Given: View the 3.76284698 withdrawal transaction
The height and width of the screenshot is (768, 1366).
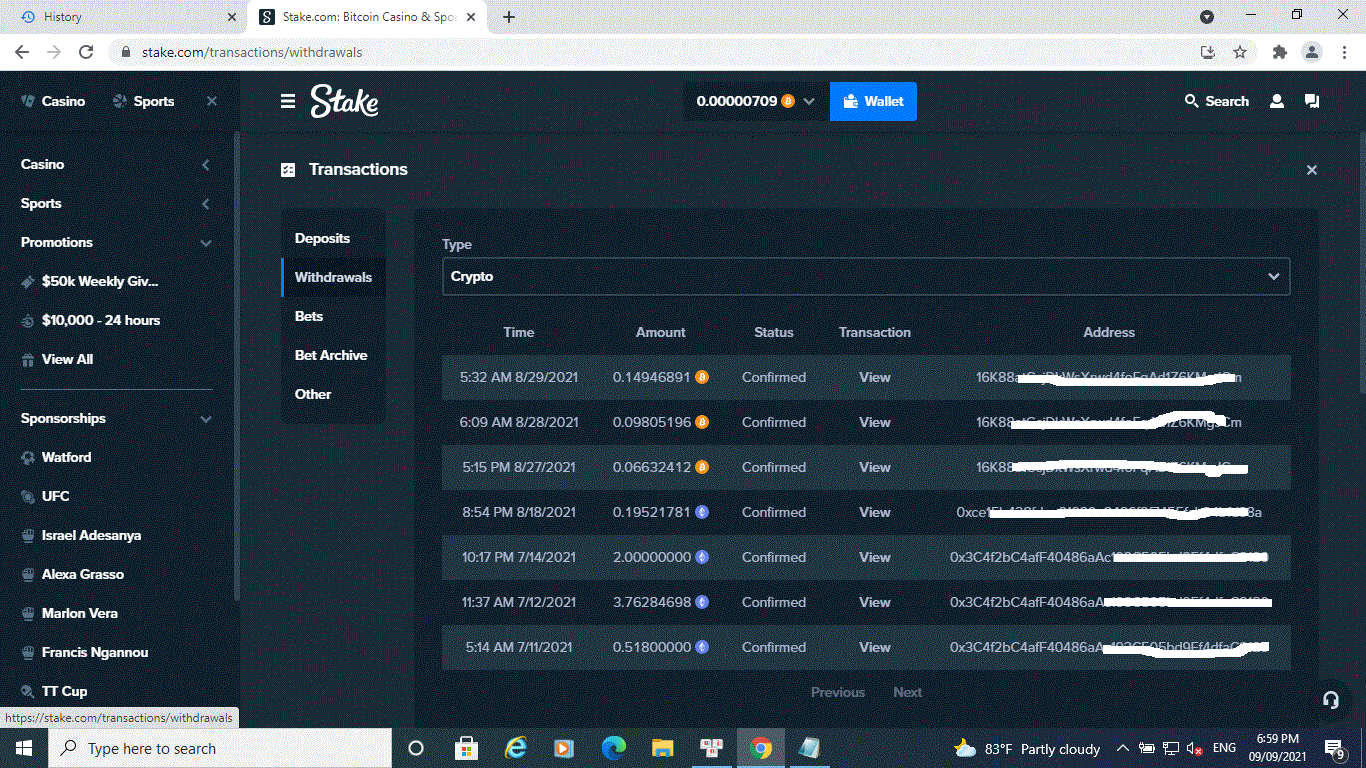Looking at the screenshot, I should click(875, 602).
